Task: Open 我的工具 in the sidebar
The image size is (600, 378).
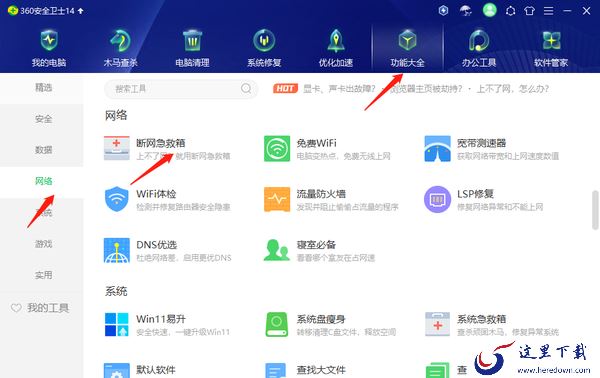Action: coord(40,308)
